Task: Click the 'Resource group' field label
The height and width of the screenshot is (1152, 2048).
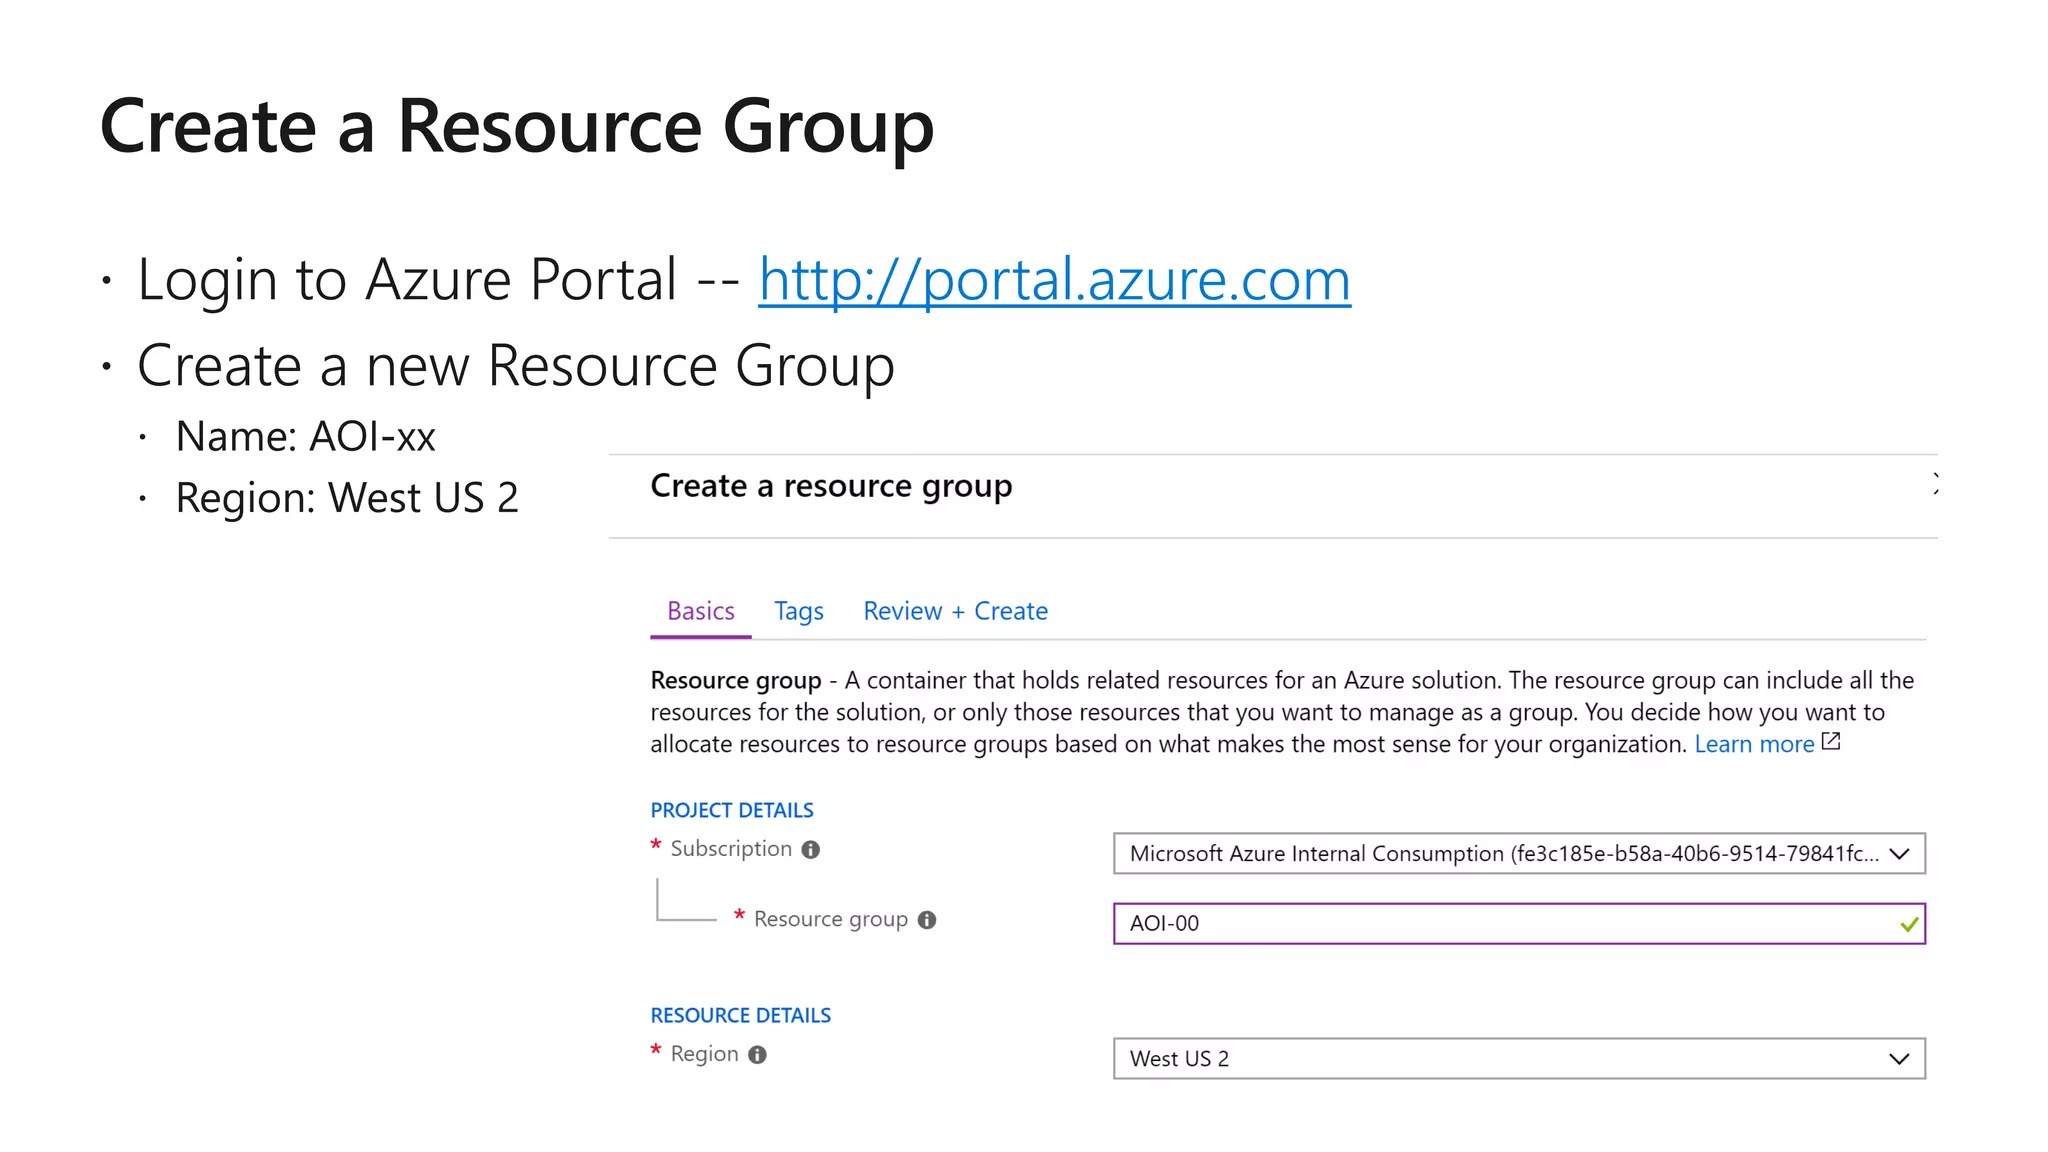Action: (x=831, y=919)
